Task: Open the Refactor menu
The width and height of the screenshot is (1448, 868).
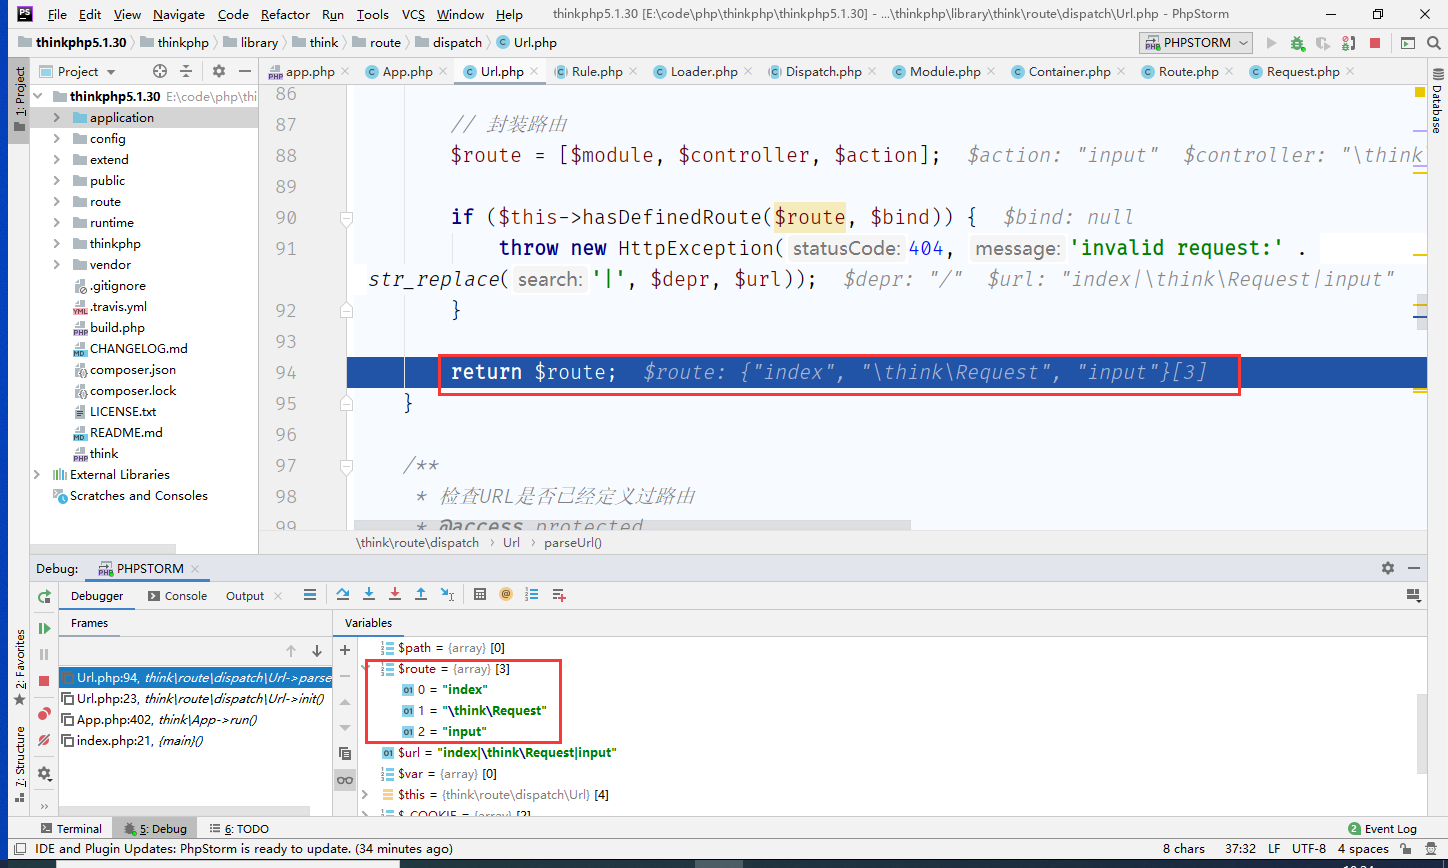Action: click(285, 14)
